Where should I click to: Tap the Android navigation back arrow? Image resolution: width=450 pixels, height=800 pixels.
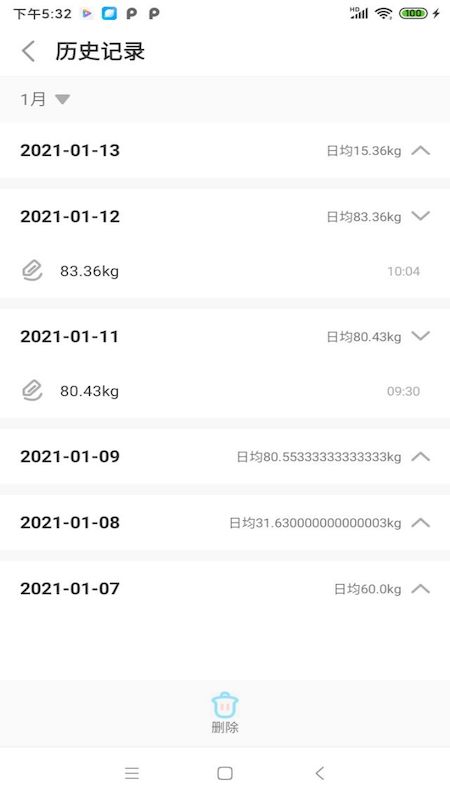[x=319, y=773]
